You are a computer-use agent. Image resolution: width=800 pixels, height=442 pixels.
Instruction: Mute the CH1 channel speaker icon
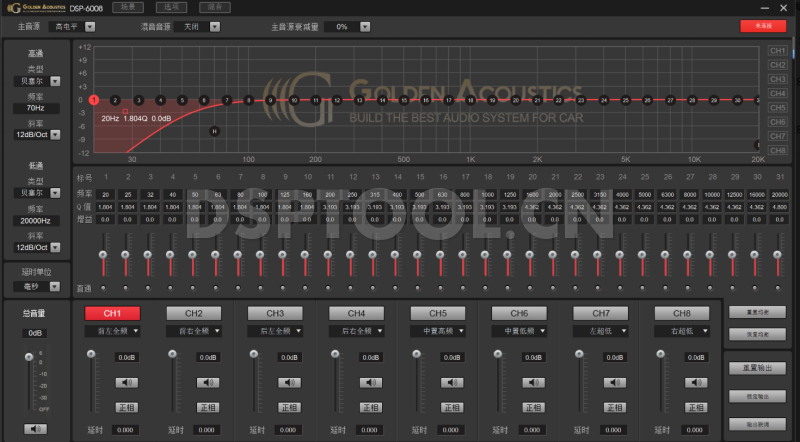[126, 381]
